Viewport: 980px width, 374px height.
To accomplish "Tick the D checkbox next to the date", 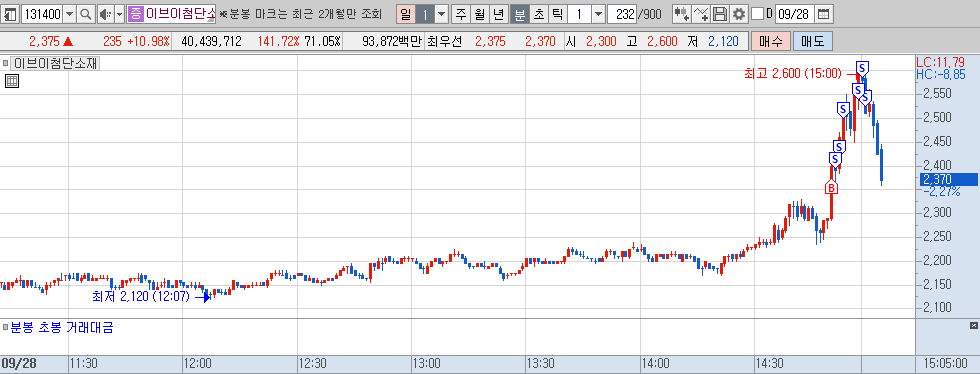I will 757,14.
